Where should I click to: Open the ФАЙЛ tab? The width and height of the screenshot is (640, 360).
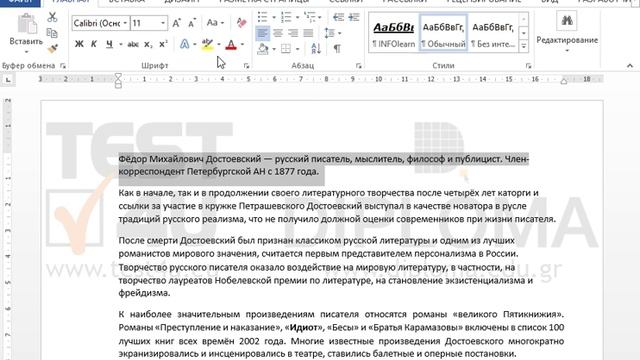pyautogui.click(x=20, y=2)
